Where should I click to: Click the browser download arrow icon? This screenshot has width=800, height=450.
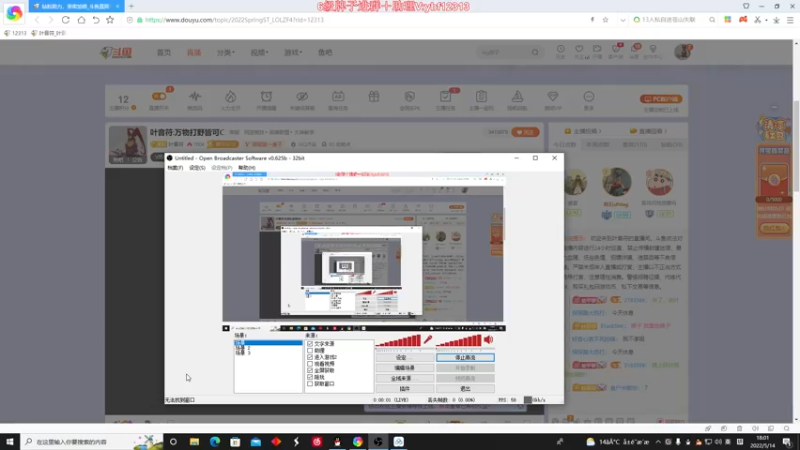(776, 20)
